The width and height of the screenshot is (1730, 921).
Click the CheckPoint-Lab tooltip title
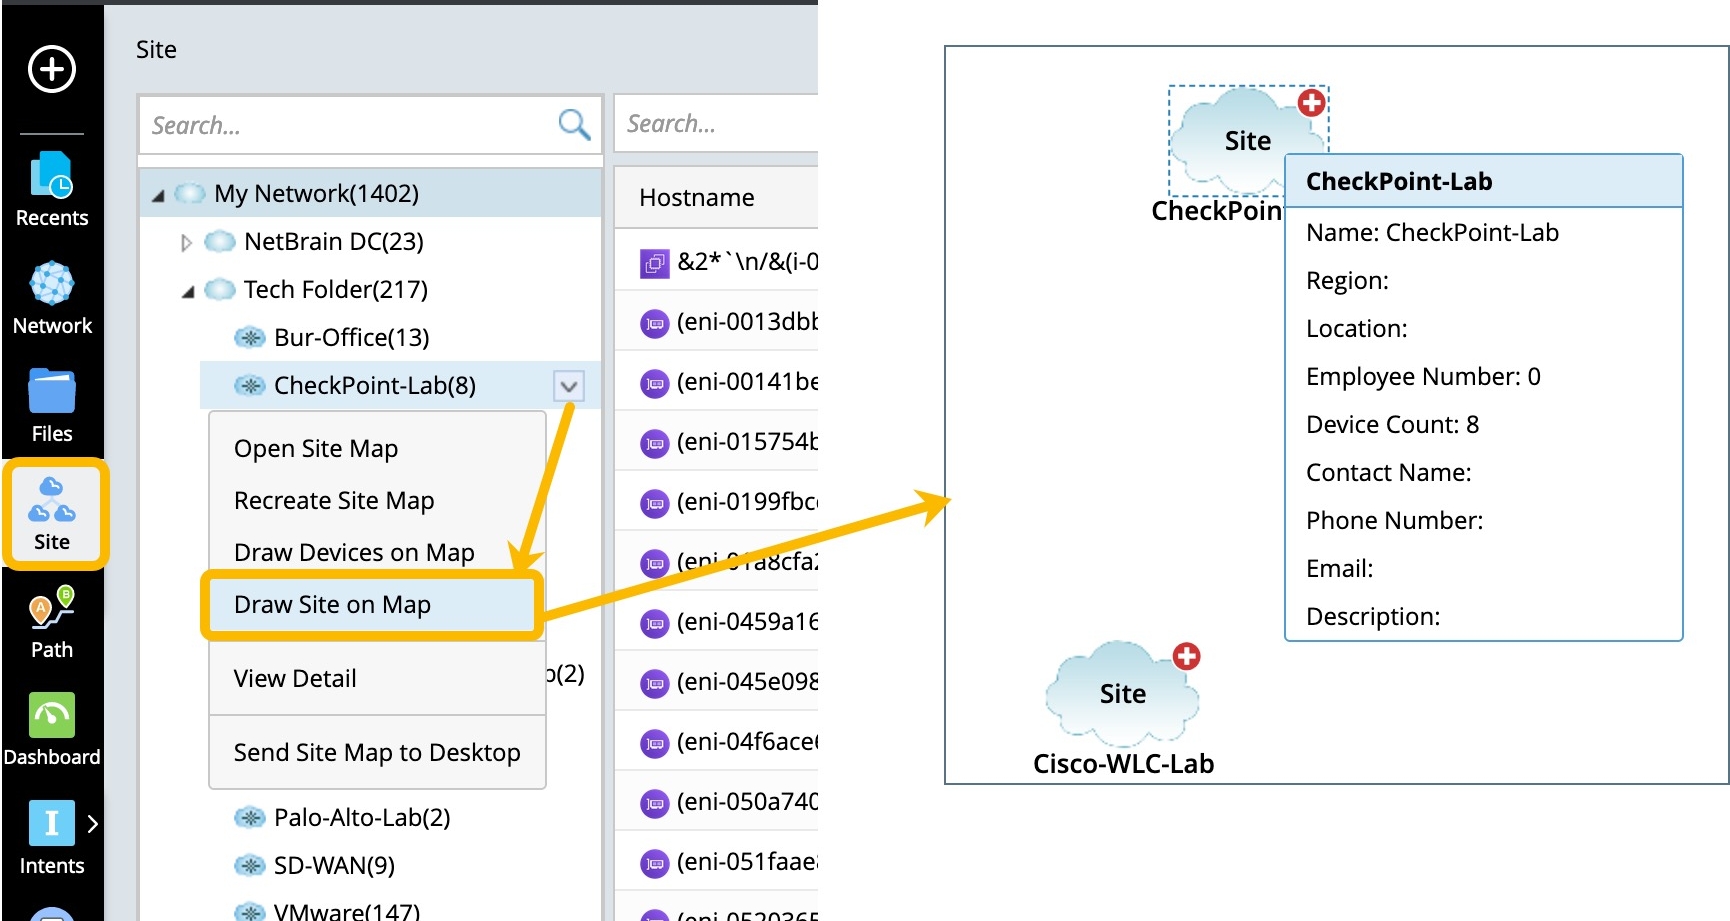point(1399,181)
